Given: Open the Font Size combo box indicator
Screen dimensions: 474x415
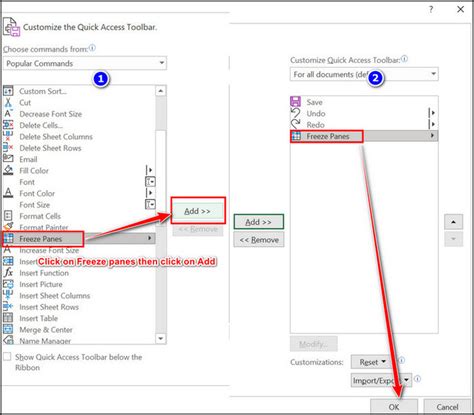Looking at the screenshot, I should coord(150,204).
